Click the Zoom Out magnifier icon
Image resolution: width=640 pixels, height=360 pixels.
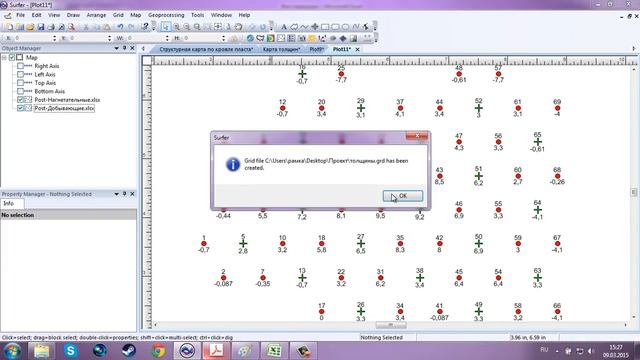187,27
